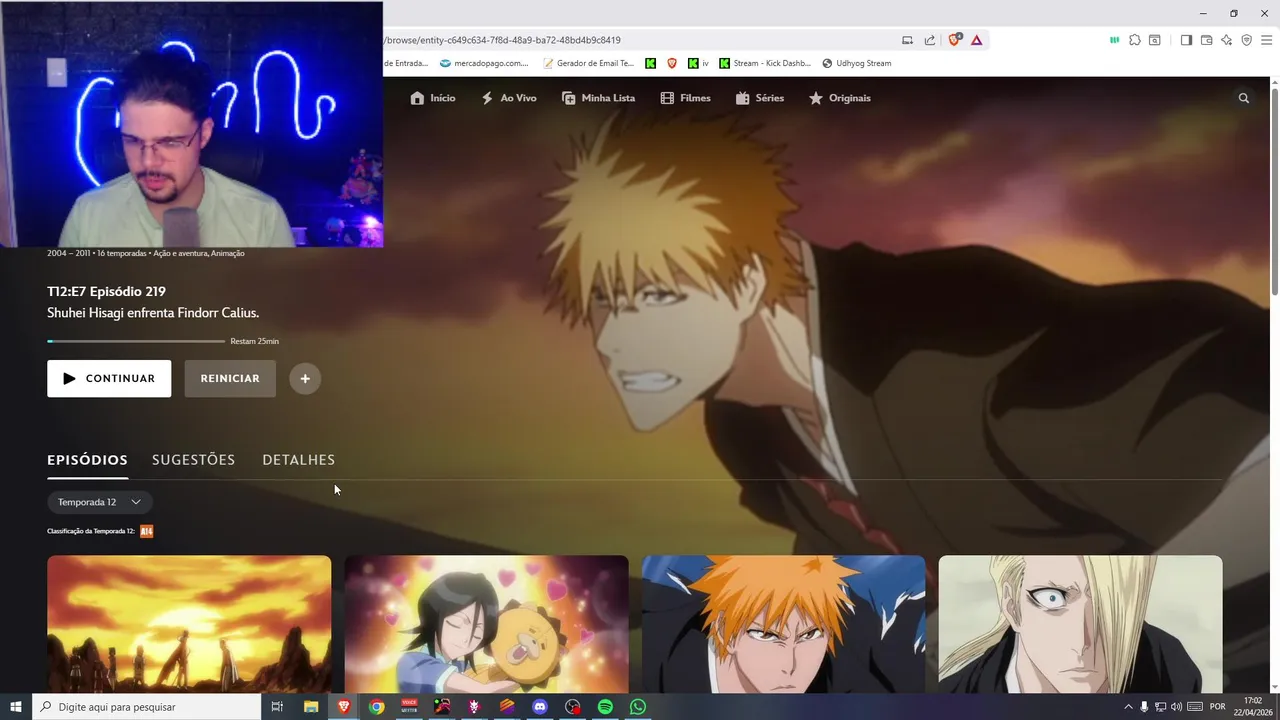Click the volume speaker icon in system tray
The image size is (1280, 720).
[1176, 707]
